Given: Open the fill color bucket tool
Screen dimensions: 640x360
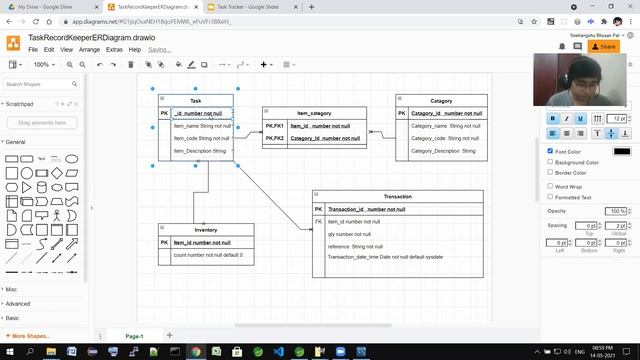Looking at the screenshot, I should click(178, 64).
